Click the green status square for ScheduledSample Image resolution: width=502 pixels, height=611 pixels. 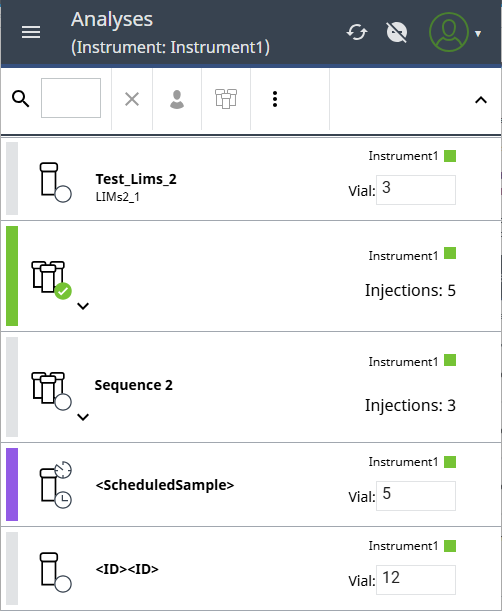[x=450, y=462]
